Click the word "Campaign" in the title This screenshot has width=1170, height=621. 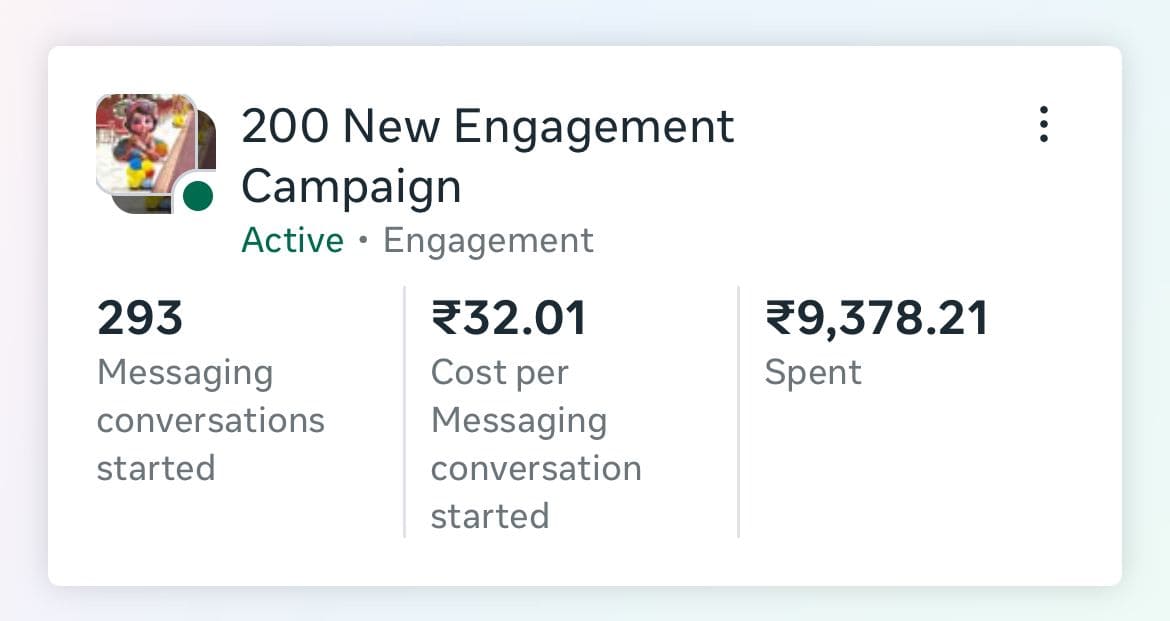pyautogui.click(x=351, y=186)
